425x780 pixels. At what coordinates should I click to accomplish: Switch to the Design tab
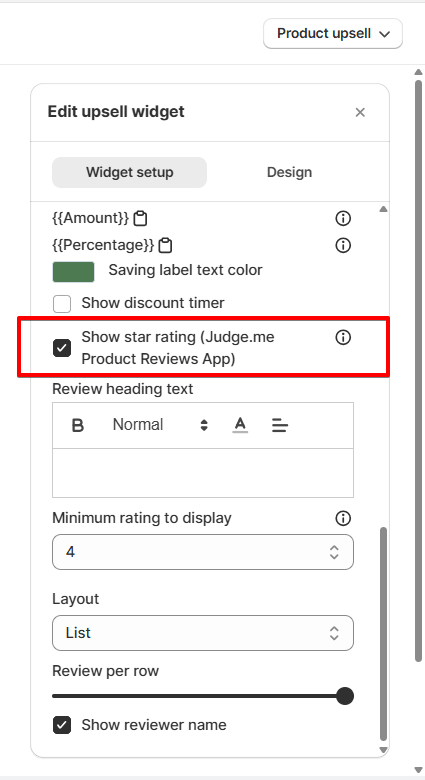coord(289,173)
